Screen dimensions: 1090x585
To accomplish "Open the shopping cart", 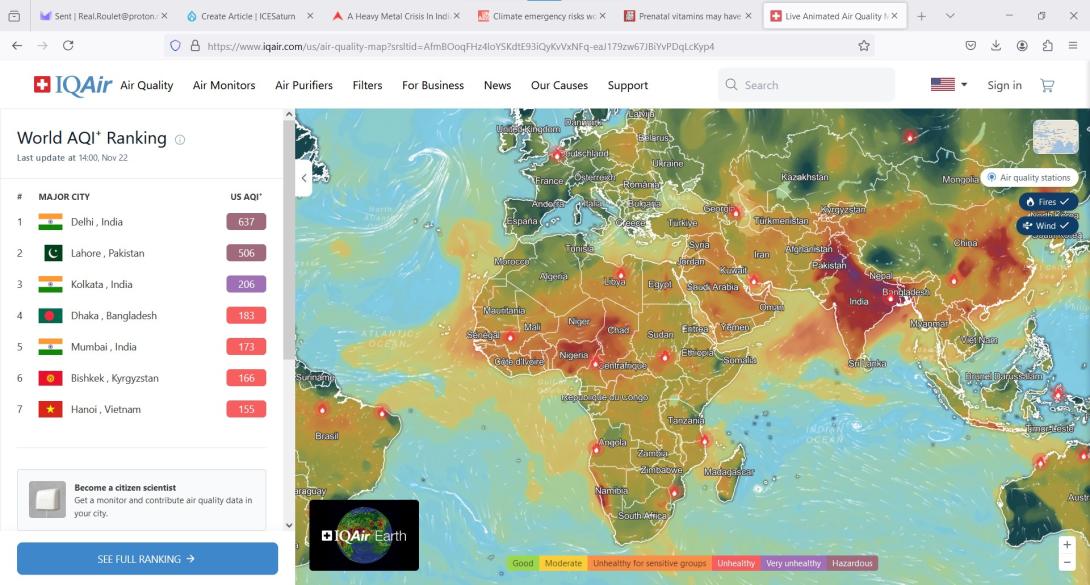I will pos(1047,86).
